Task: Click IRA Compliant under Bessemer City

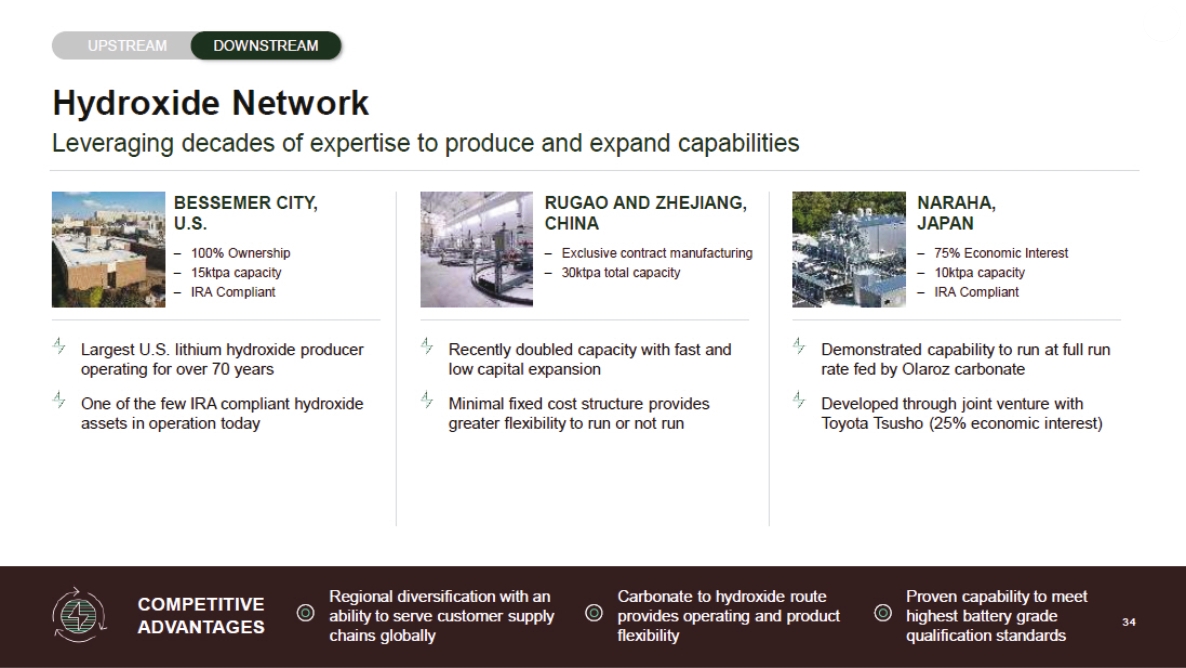Action: click(x=233, y=292)
